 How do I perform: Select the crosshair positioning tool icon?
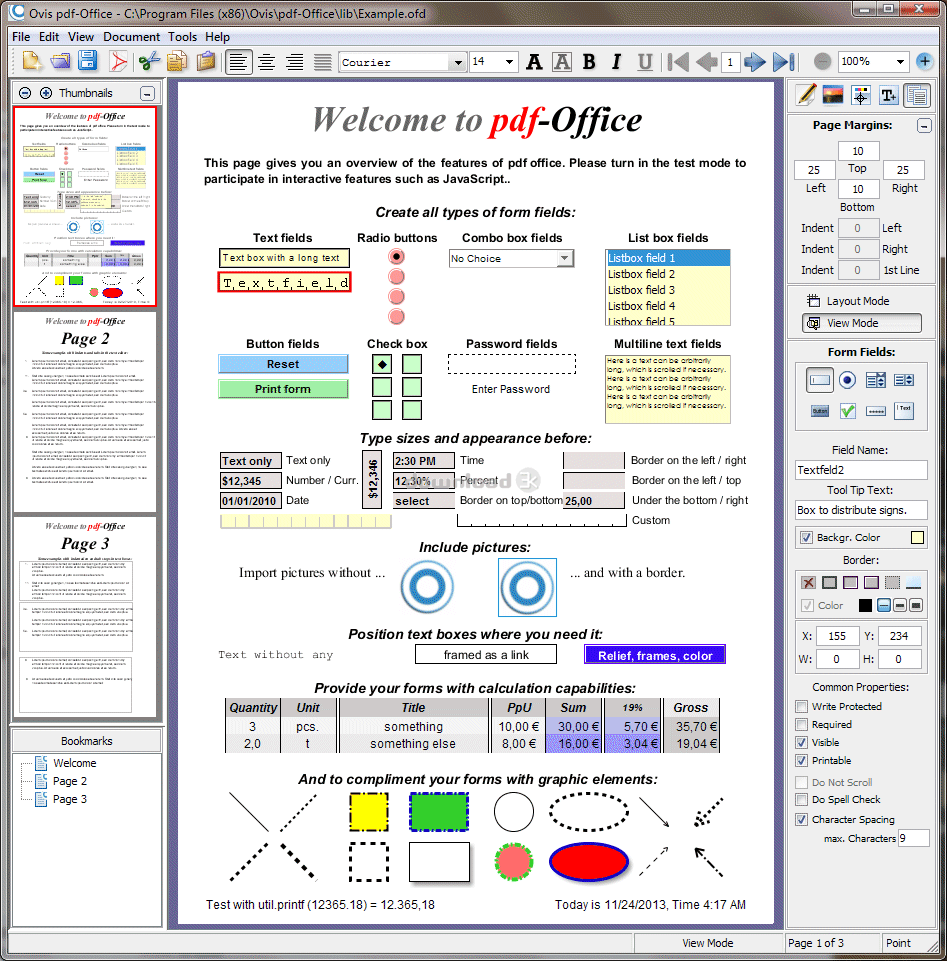(861, 96)
